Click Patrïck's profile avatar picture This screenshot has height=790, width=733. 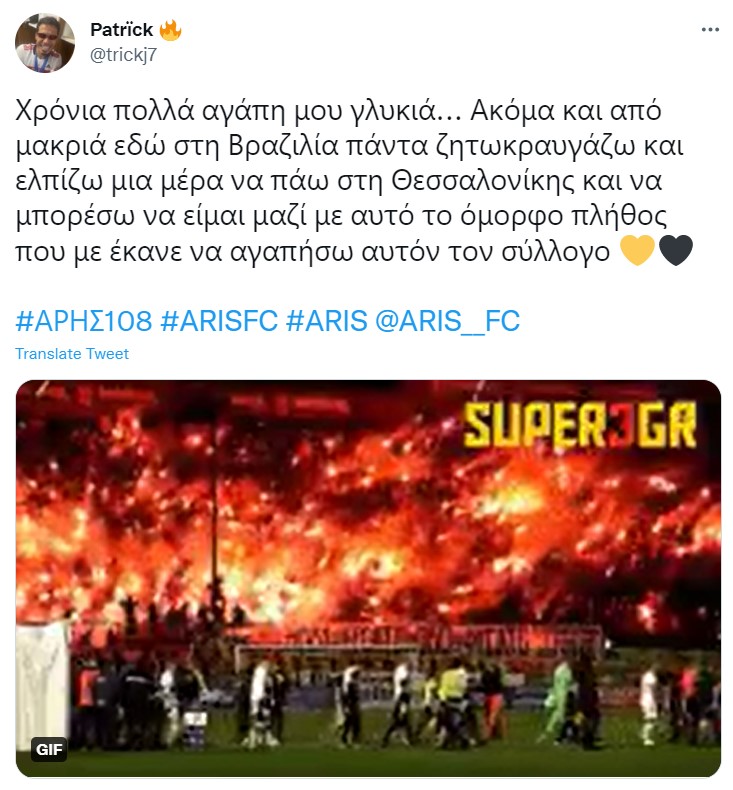tap(45, 43)
